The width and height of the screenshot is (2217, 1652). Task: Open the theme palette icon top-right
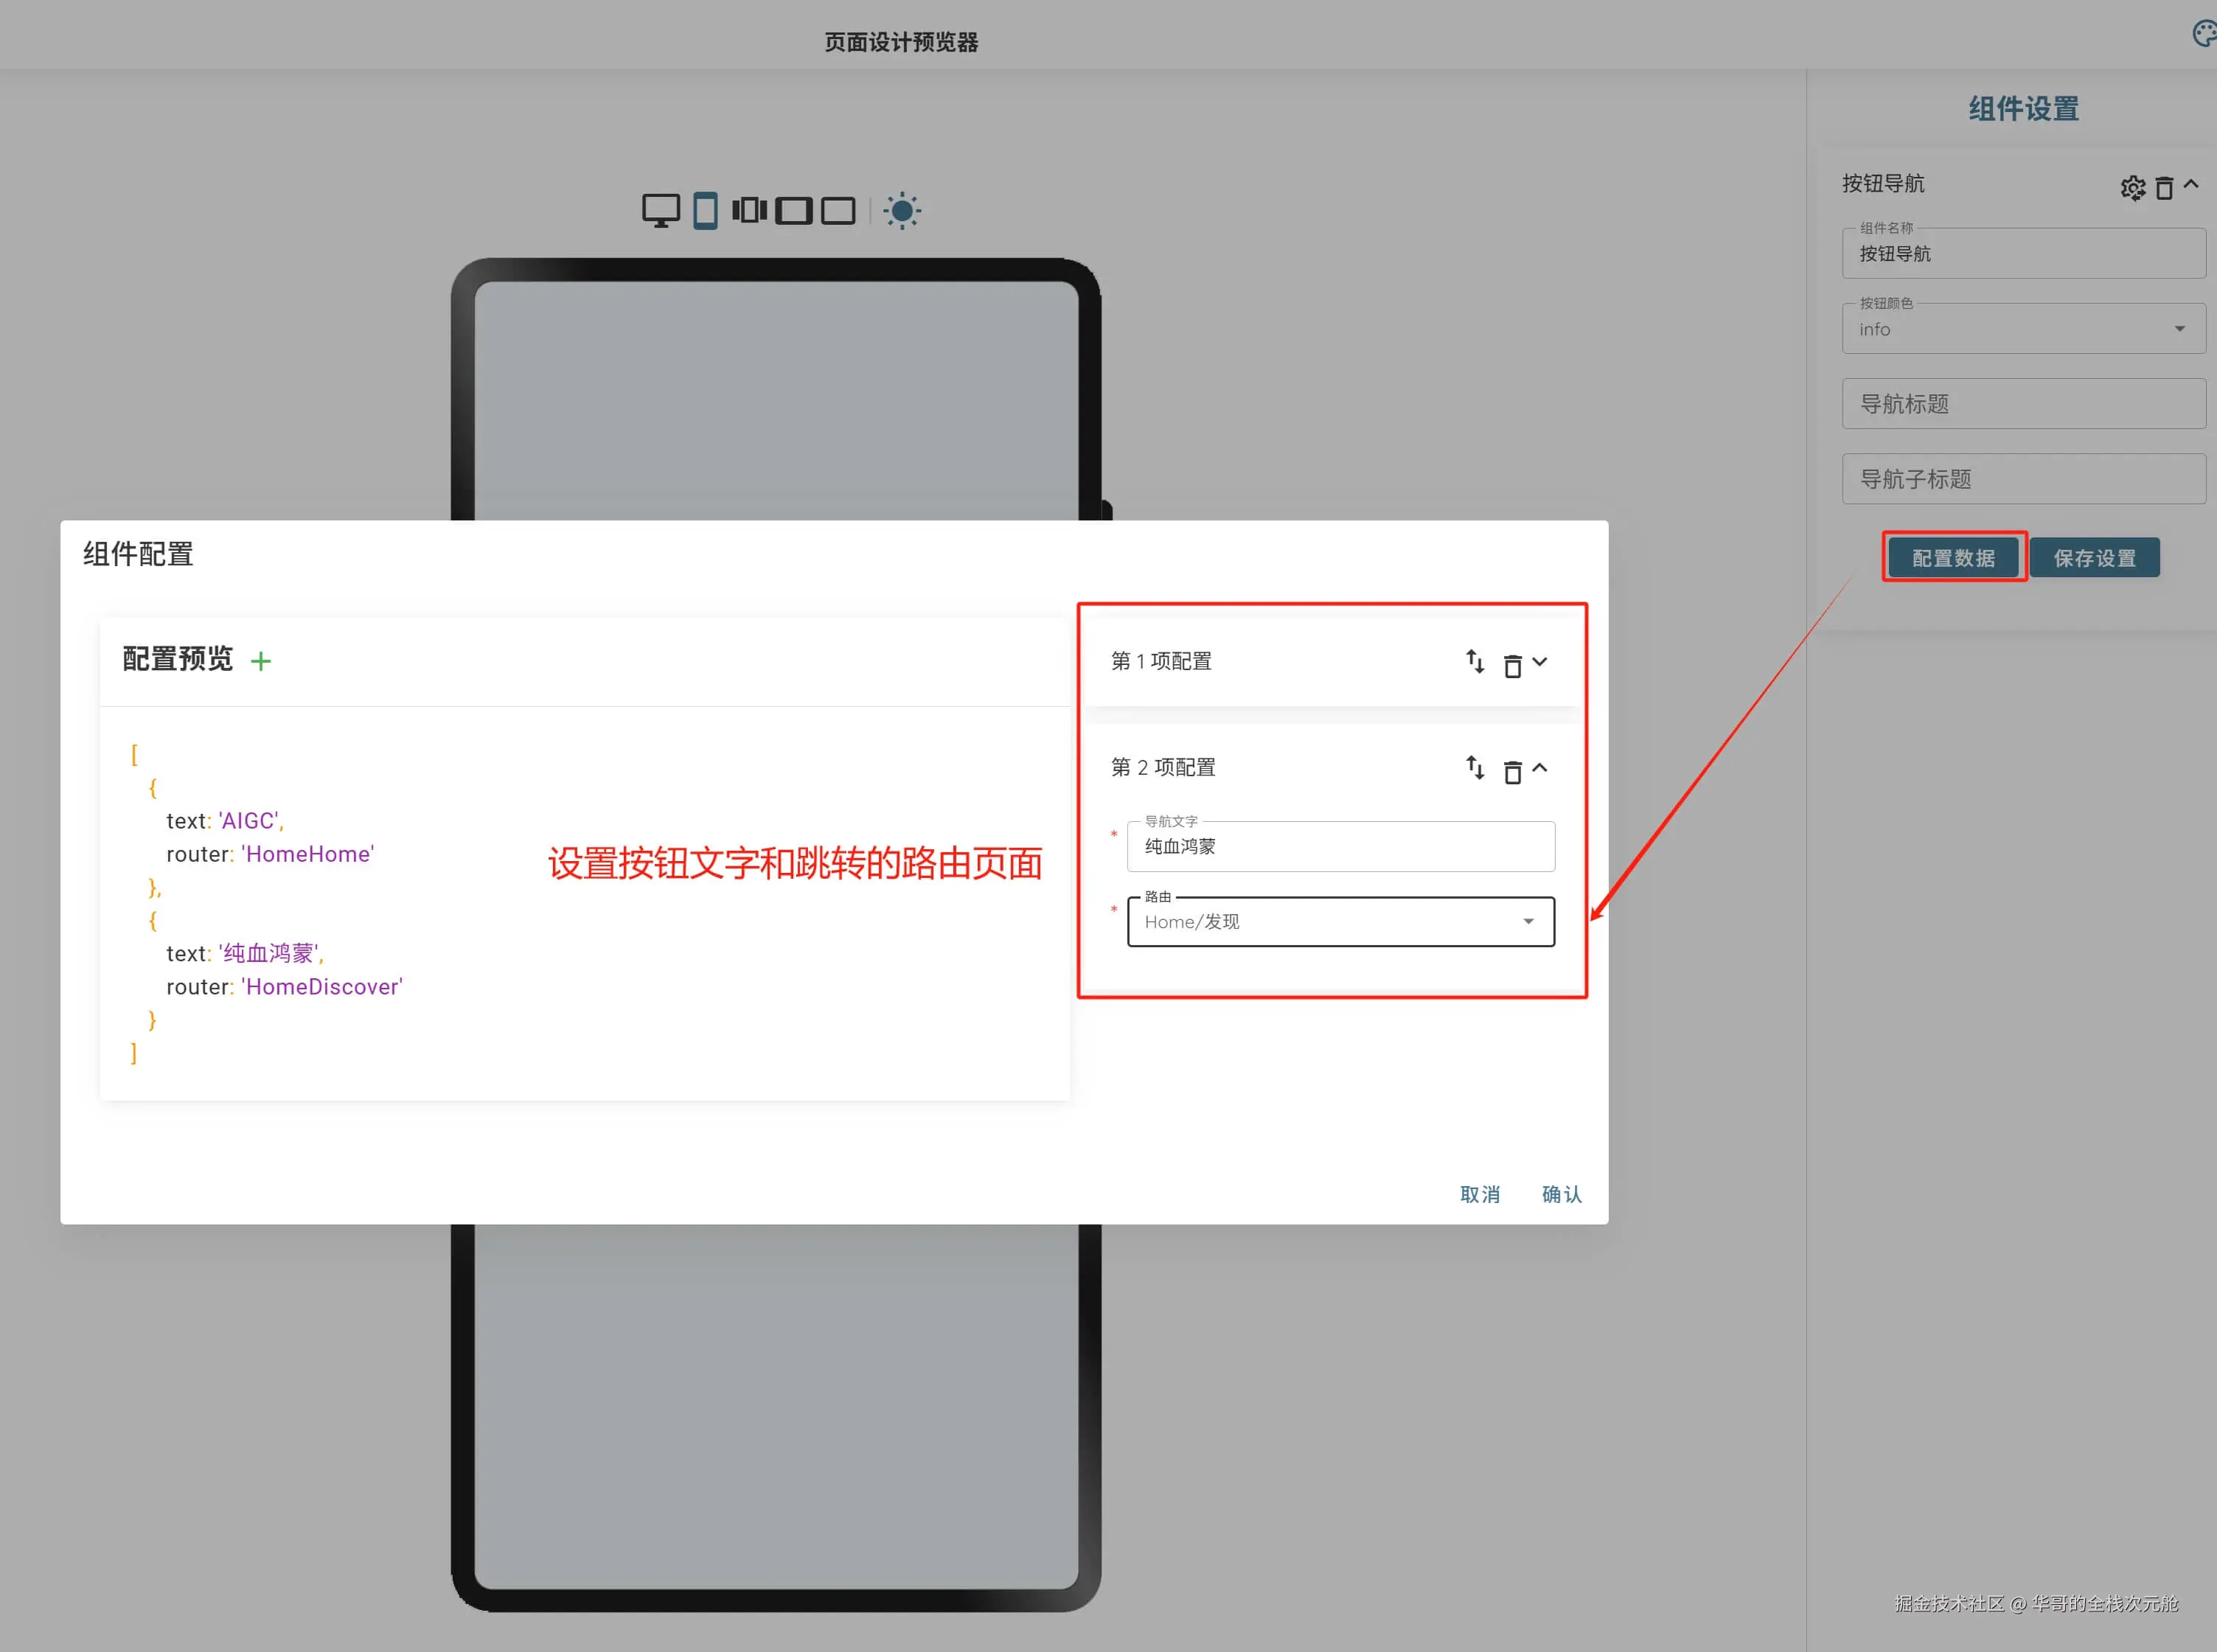pos(2204,35)
